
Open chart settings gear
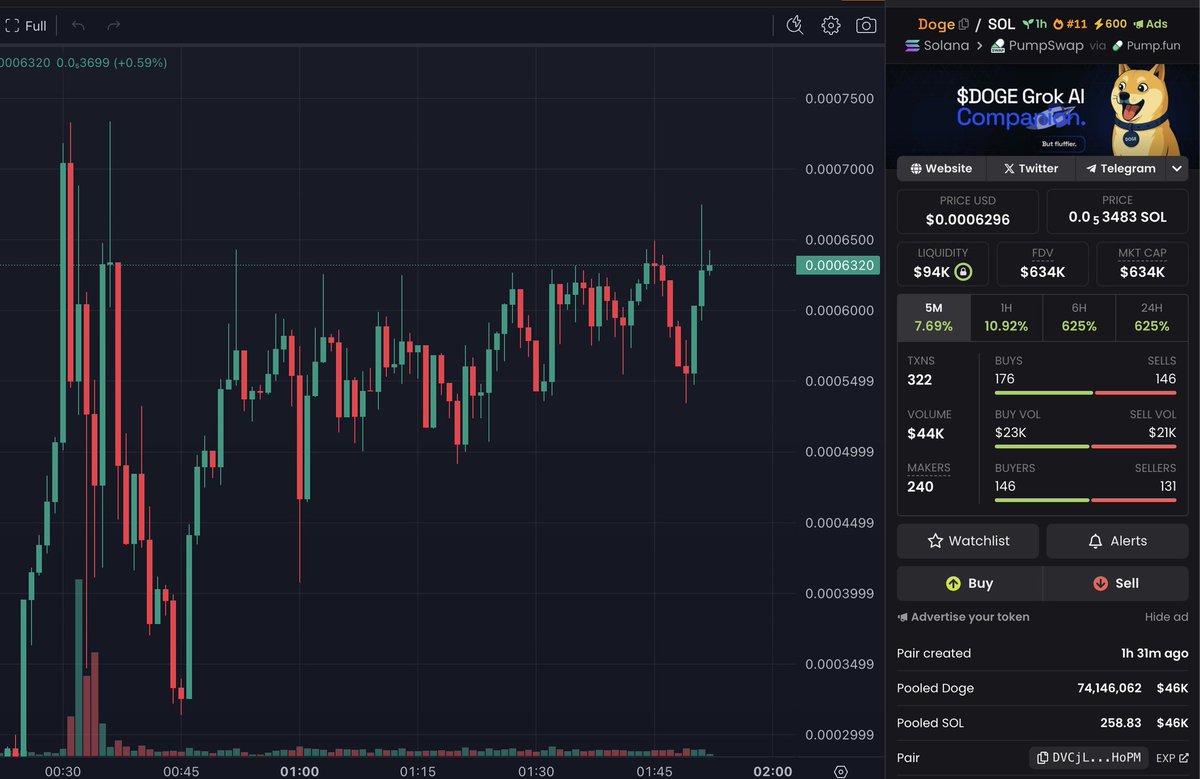pyautogui.click(x=831, y=26)
